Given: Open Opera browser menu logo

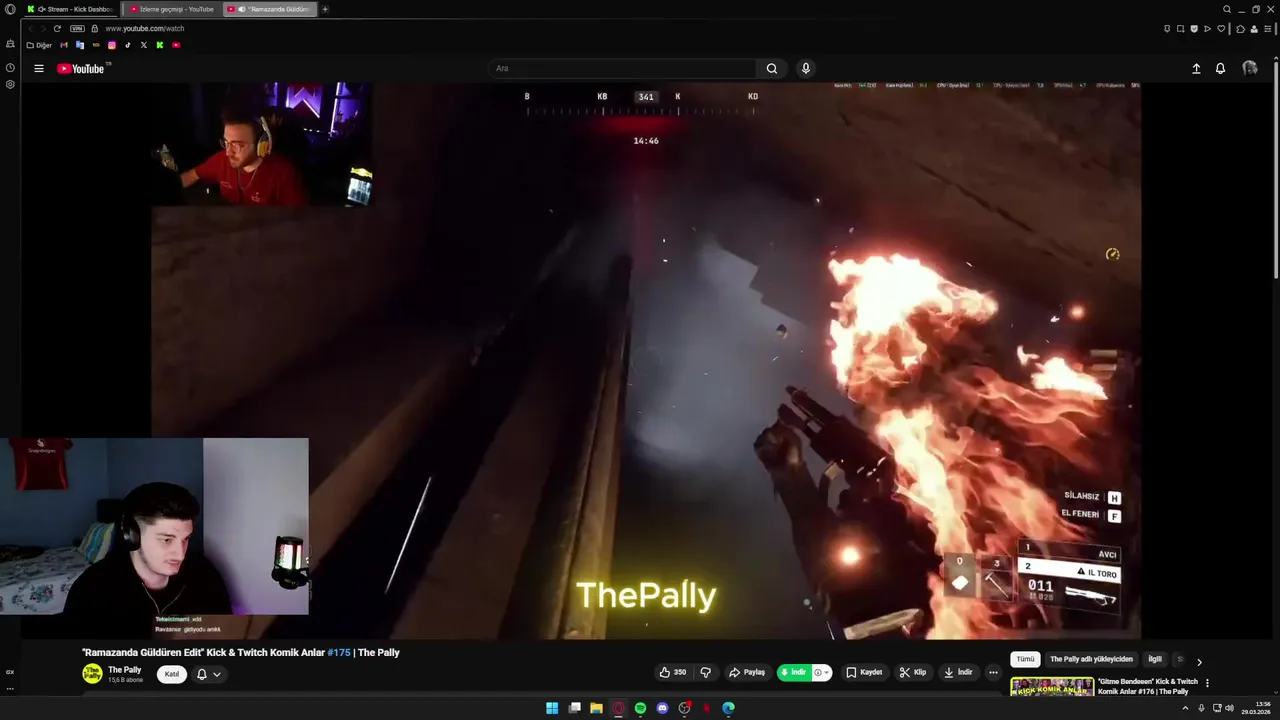Looking at the screenshot, I should 10,9.
